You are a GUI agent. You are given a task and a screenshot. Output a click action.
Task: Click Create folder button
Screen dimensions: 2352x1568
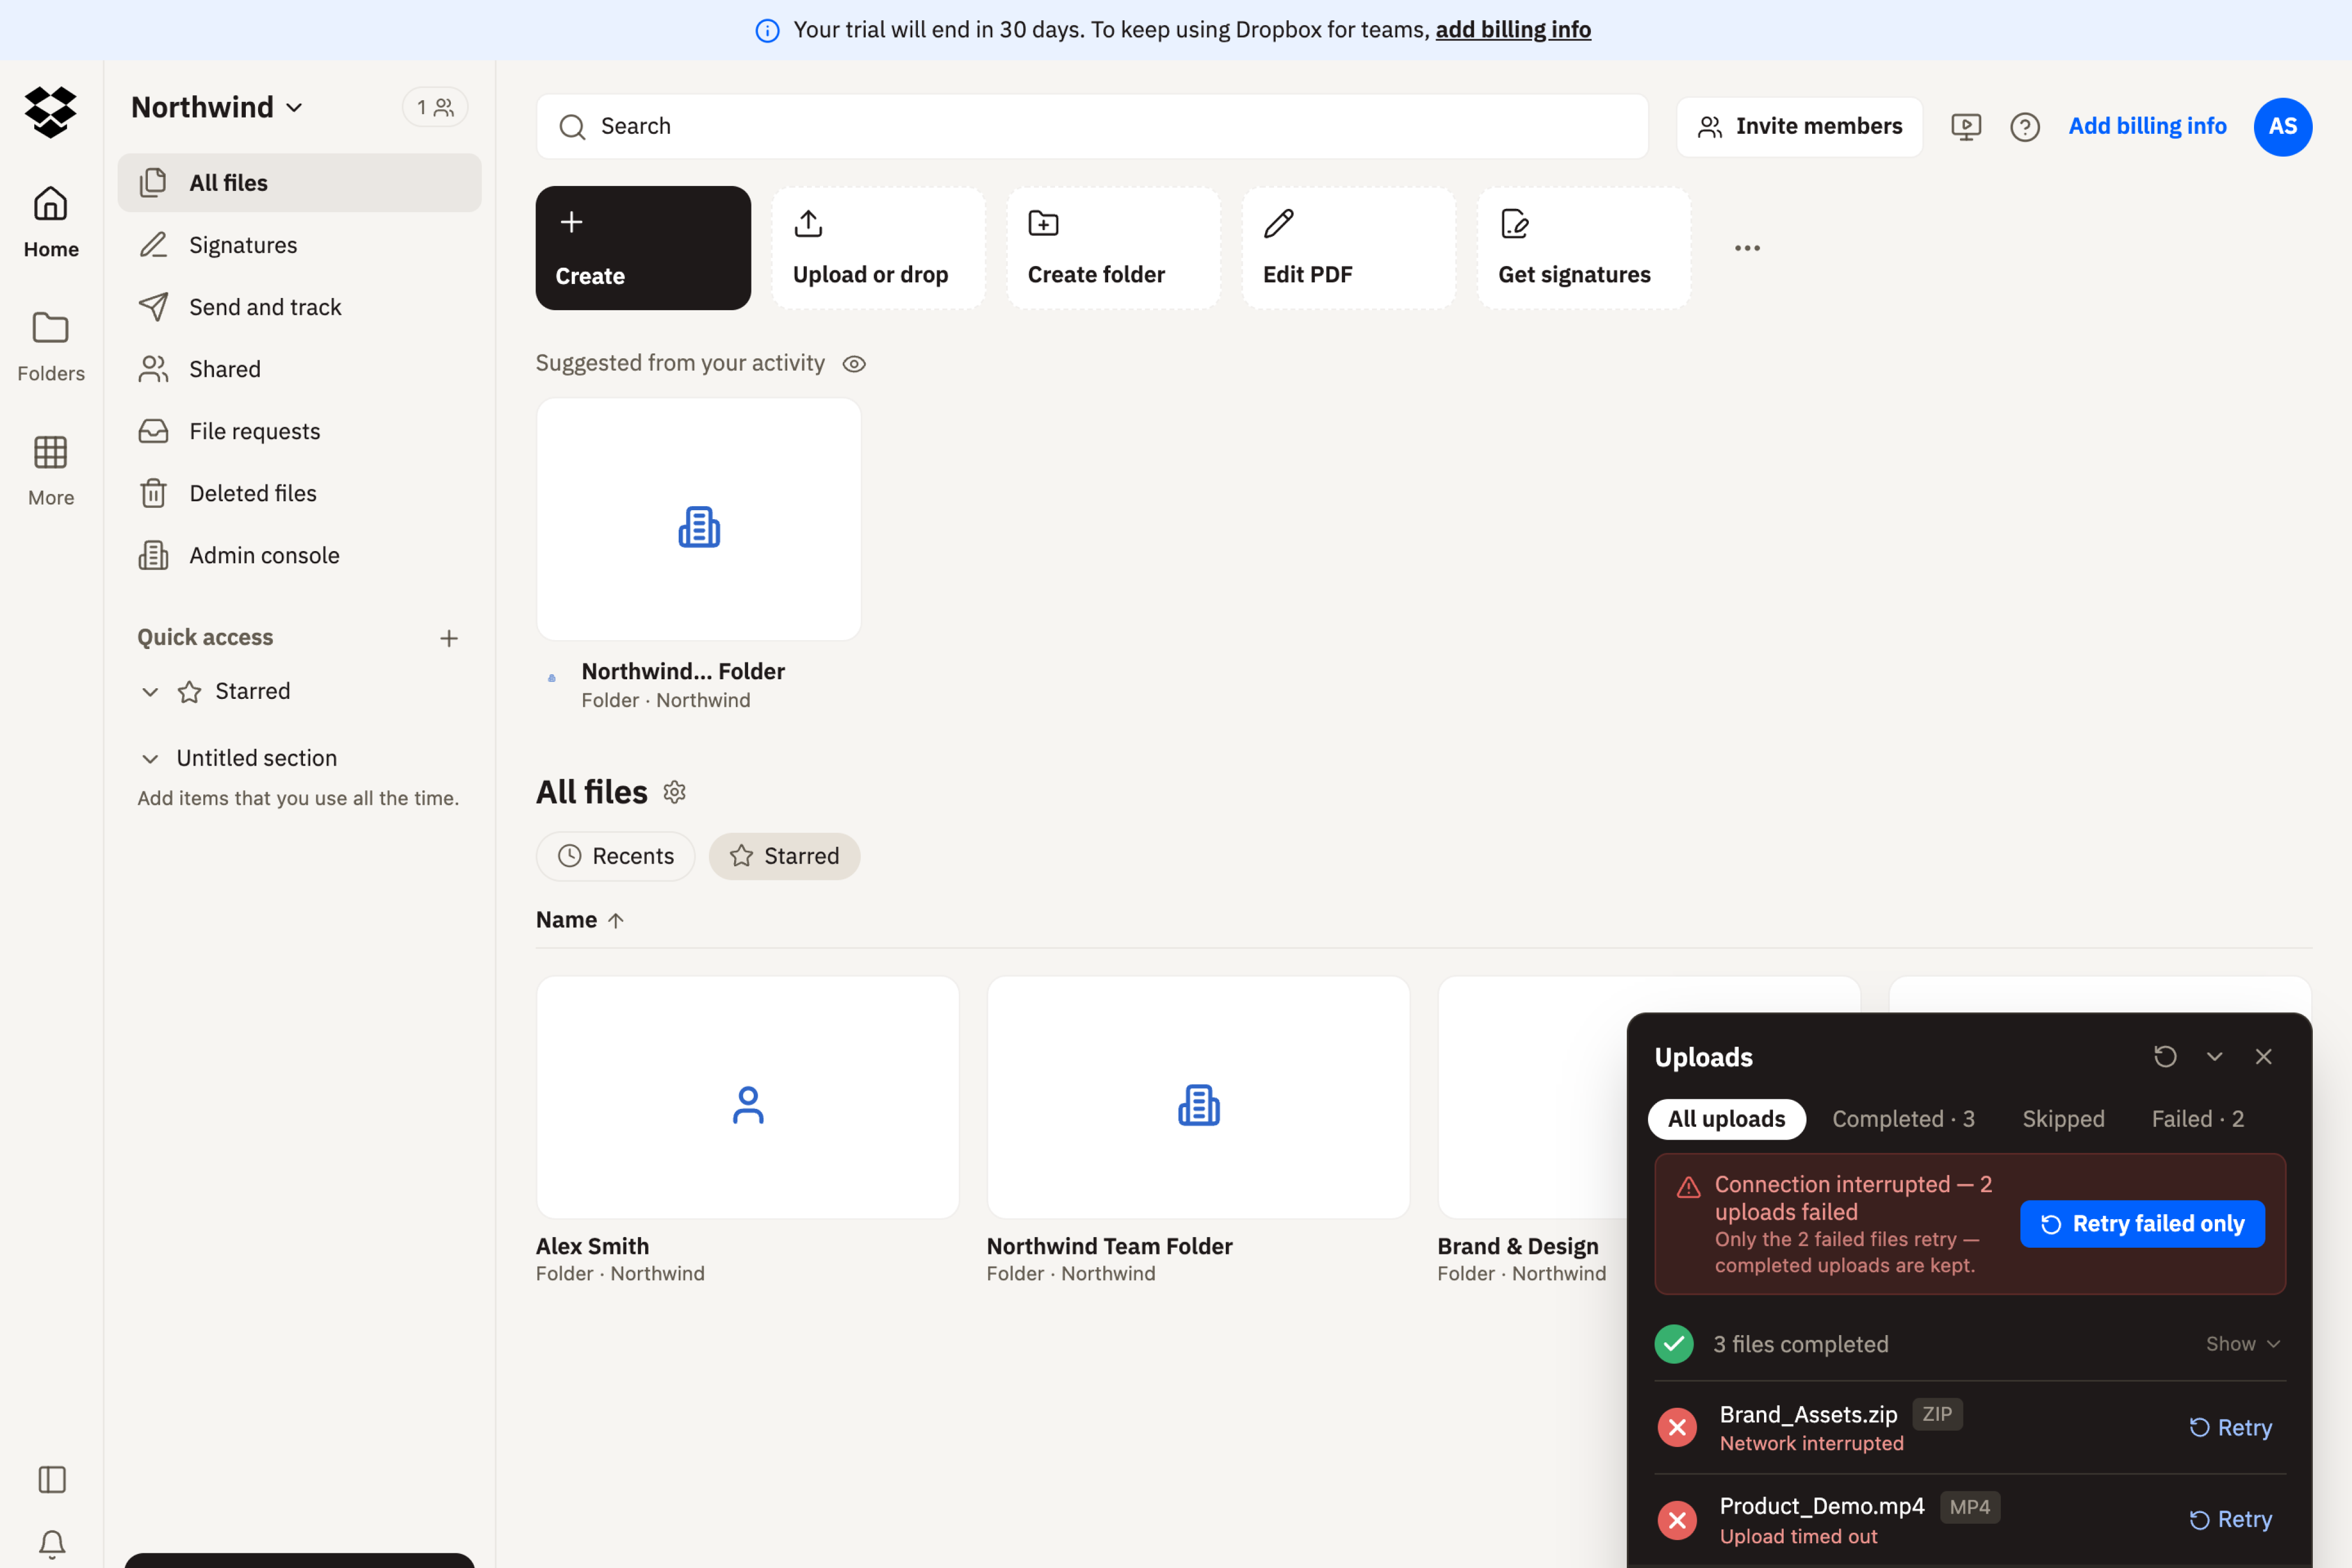point(1113,248)
